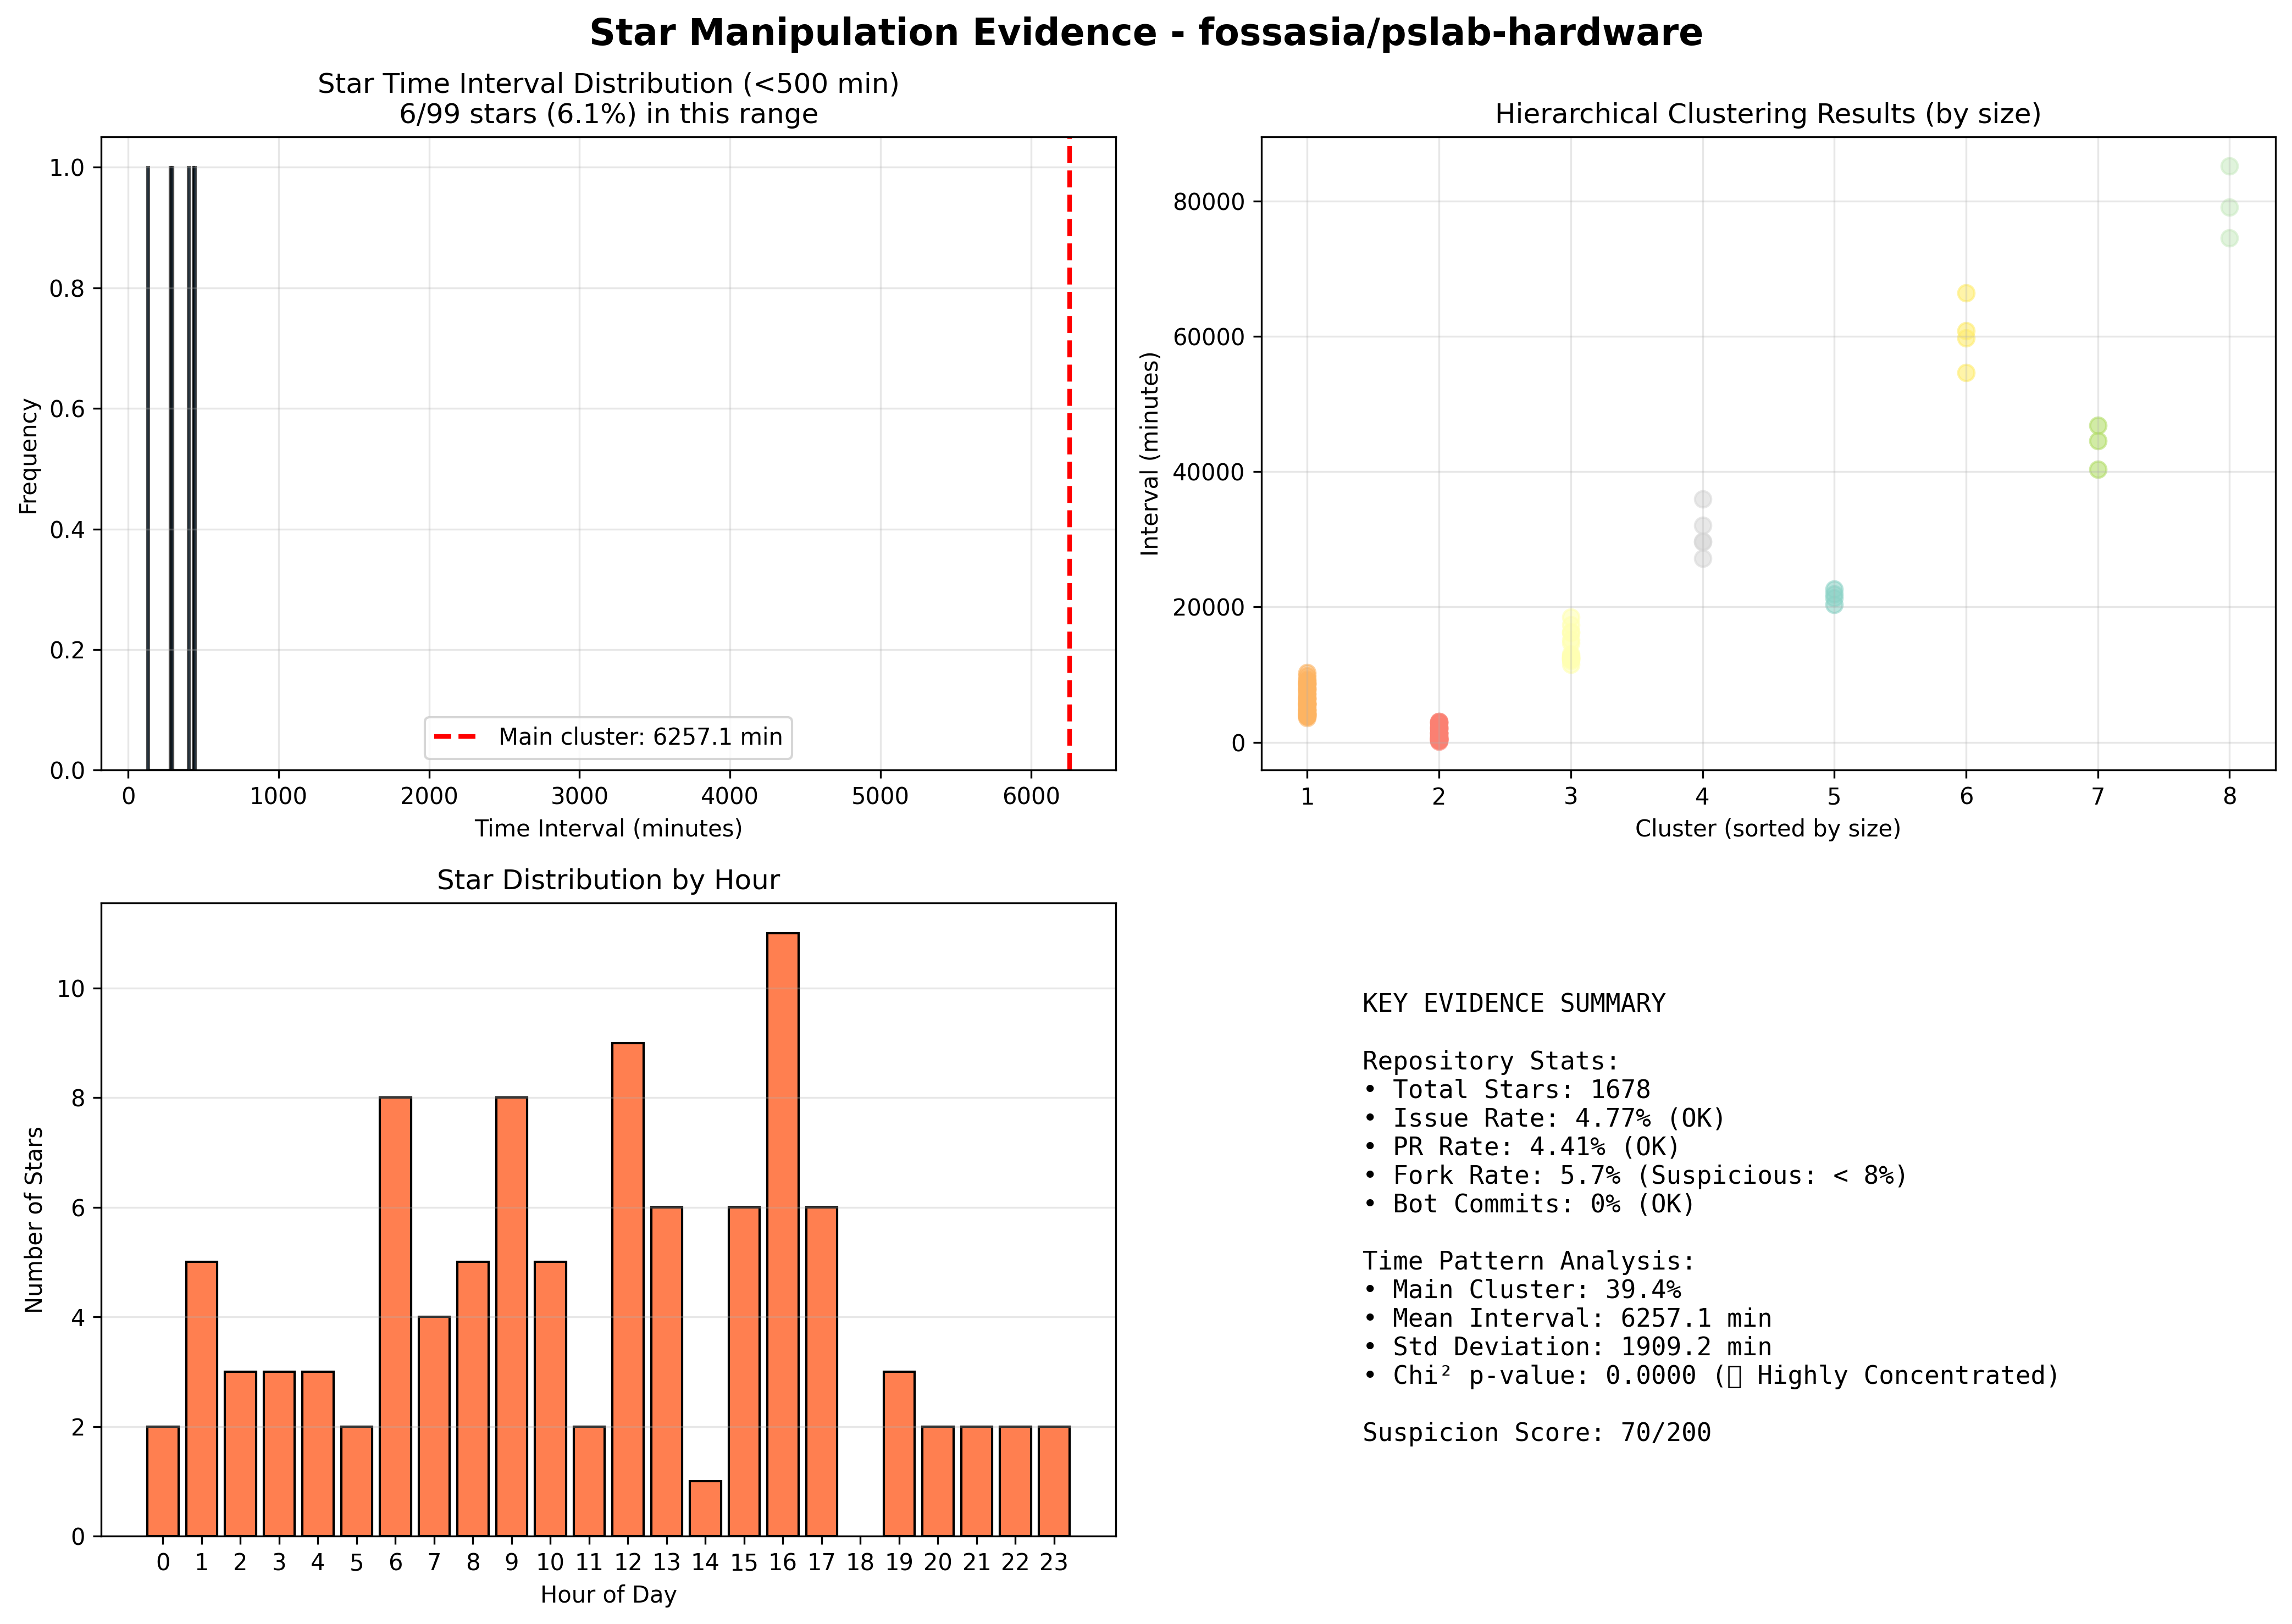Click the main figure title mentioning fossasia/pslab-hardware
Image resolution: width=2292 pixels, height=1624 pixels.
pyautogui.click(x=1145, y=33)
